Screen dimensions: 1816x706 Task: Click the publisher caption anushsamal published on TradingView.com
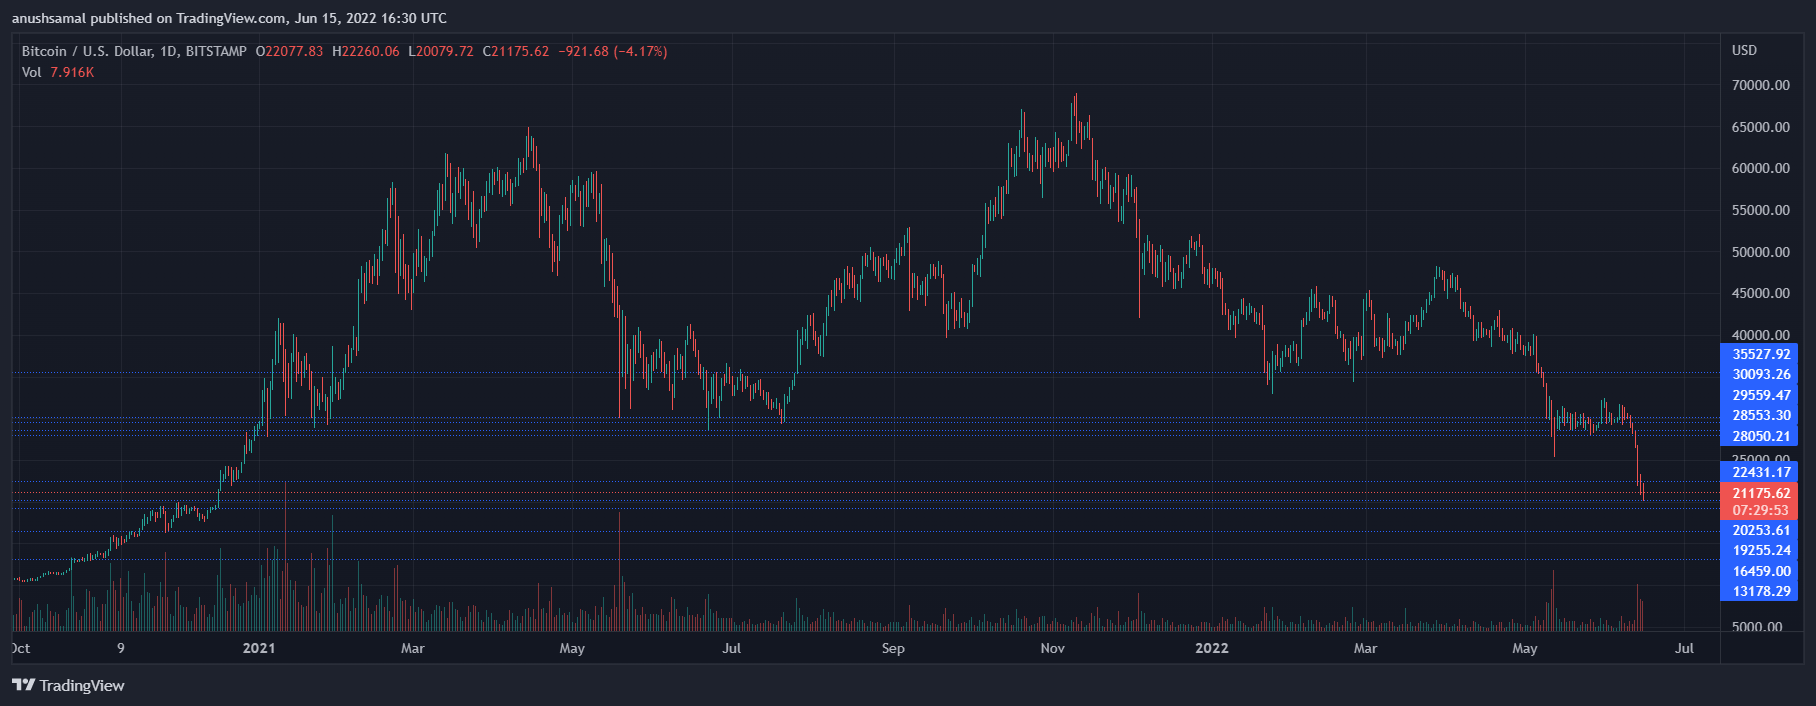click(x=229, y=18)
